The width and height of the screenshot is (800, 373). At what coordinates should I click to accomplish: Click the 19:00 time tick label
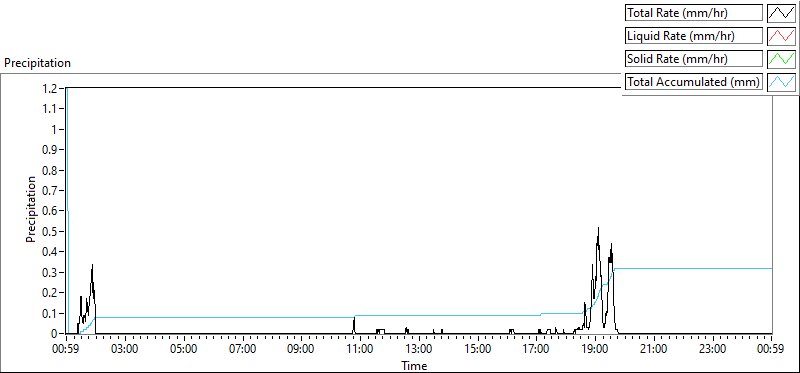coord(595,349)
